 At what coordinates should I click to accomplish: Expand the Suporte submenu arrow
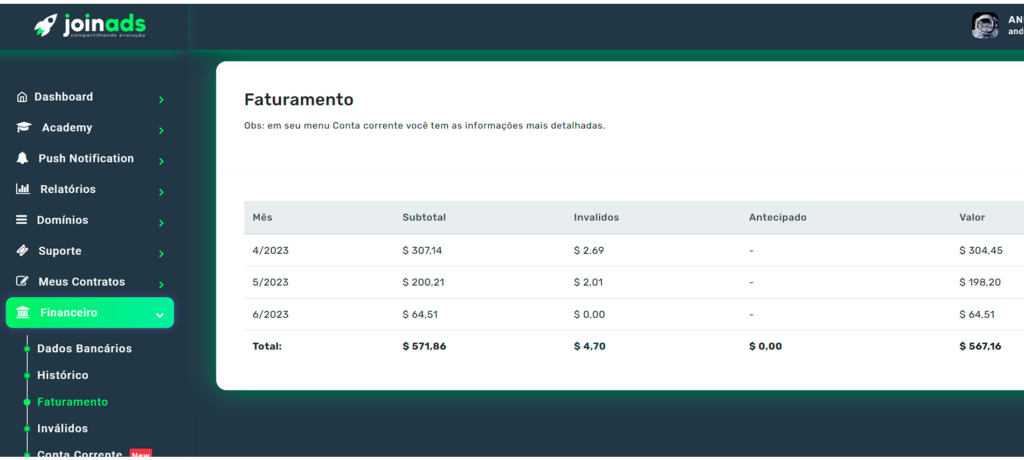click(x=161, y=253)
